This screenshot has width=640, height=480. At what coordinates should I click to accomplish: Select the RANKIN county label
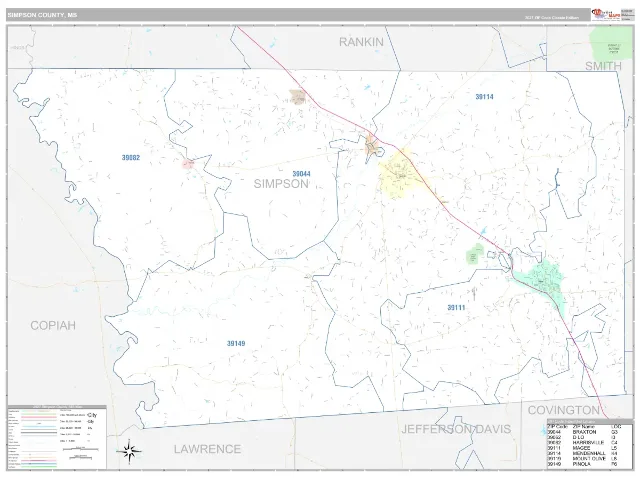click(361, 42)
